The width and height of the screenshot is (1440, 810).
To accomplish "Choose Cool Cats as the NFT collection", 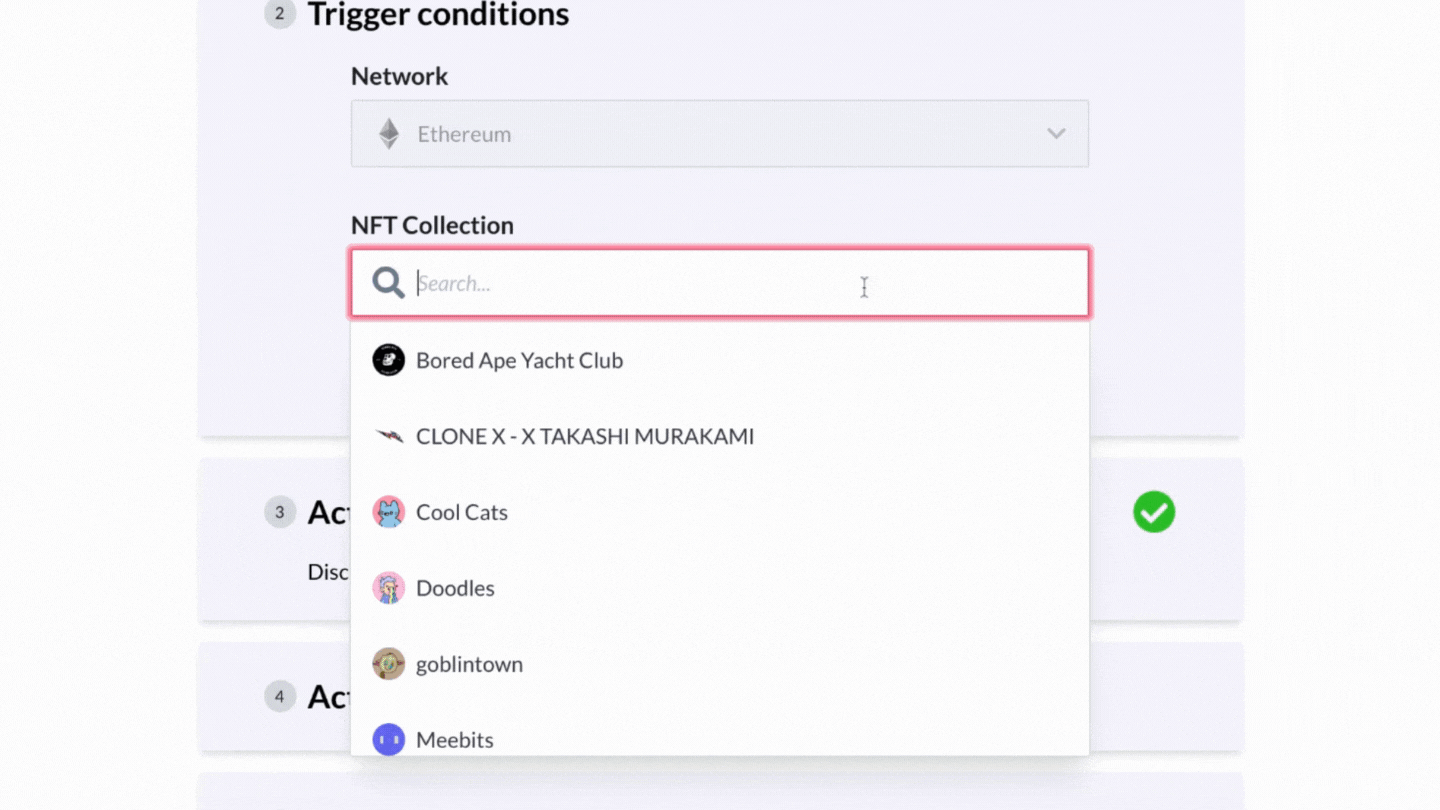I will click(461, 512).
